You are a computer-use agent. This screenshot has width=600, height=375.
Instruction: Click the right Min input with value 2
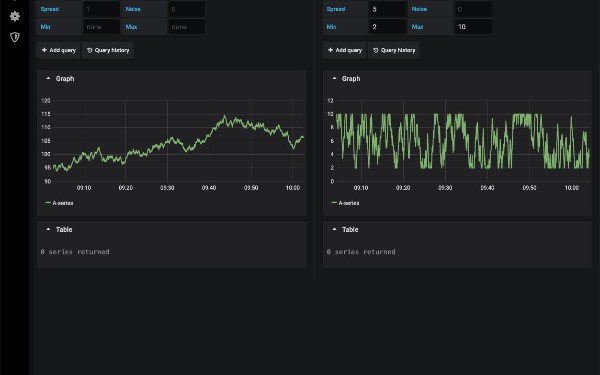pos(387,27)
